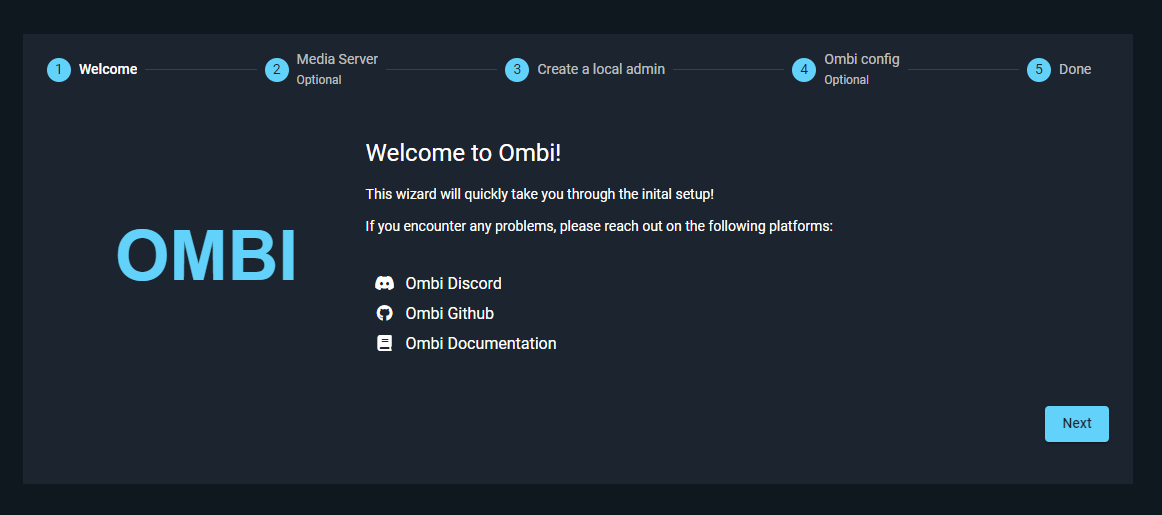Click the GitHub octocat icon

pos(384,313)
